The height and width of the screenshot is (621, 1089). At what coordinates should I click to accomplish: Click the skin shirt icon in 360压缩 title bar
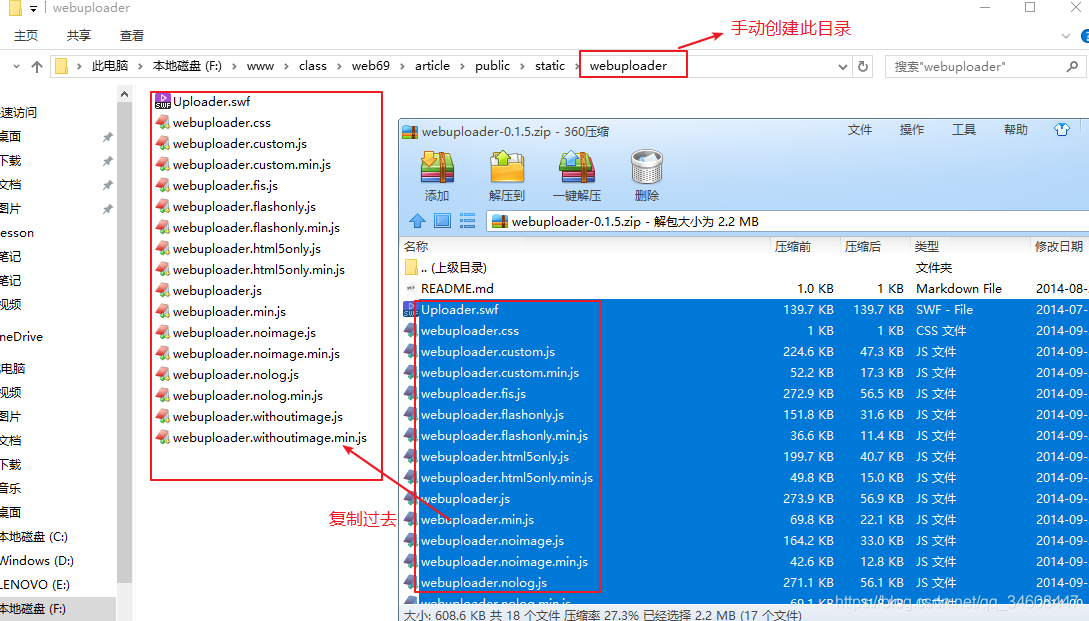(1062, 130)
